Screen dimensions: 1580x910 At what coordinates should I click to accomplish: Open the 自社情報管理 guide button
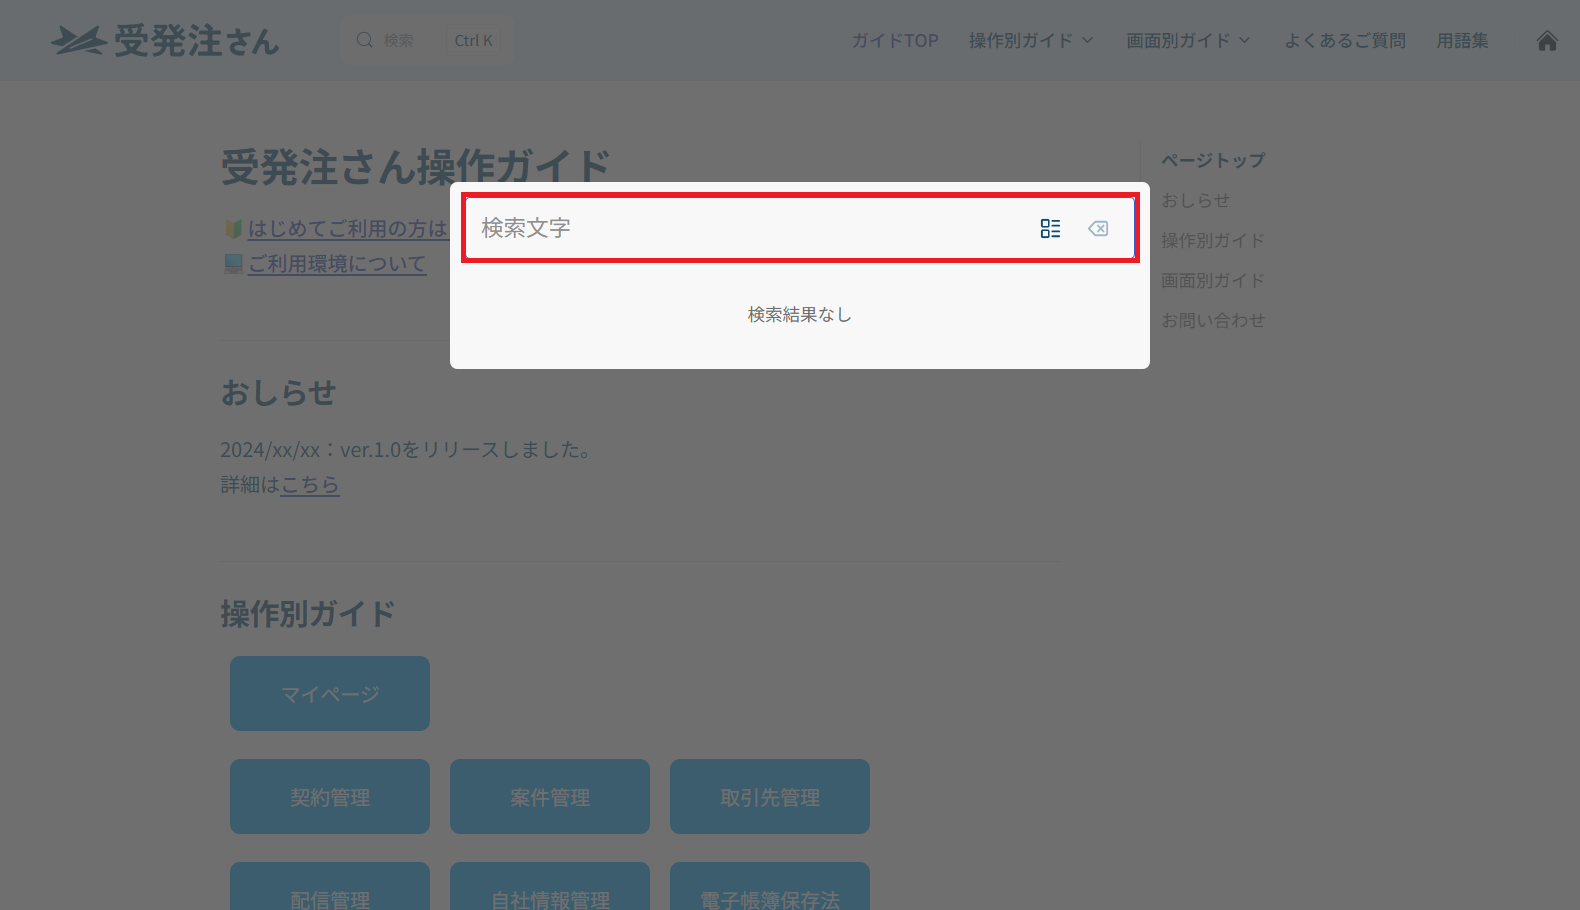(550, 887)
